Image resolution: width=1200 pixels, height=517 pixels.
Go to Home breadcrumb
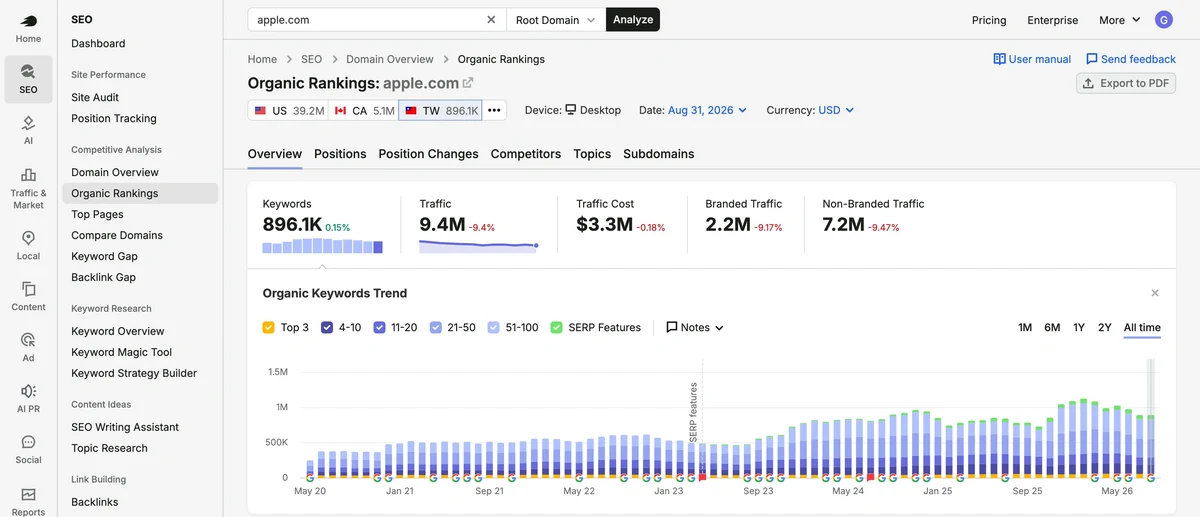pos(262,59)
